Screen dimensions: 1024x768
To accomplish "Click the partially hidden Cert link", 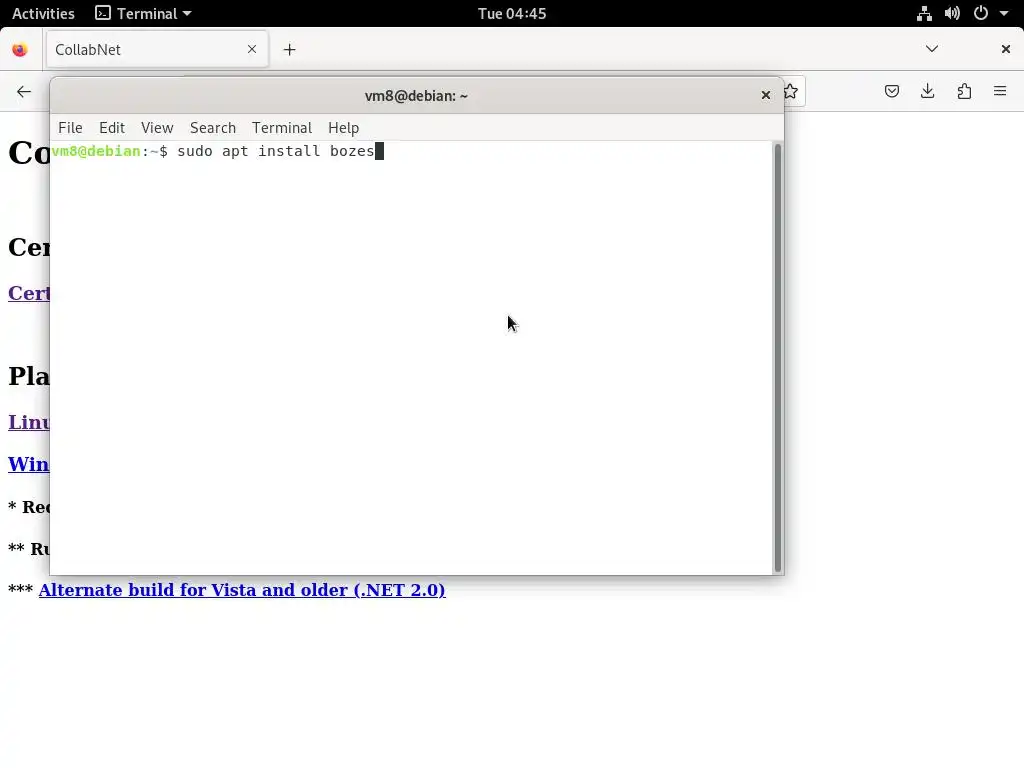I will (29, 293).
